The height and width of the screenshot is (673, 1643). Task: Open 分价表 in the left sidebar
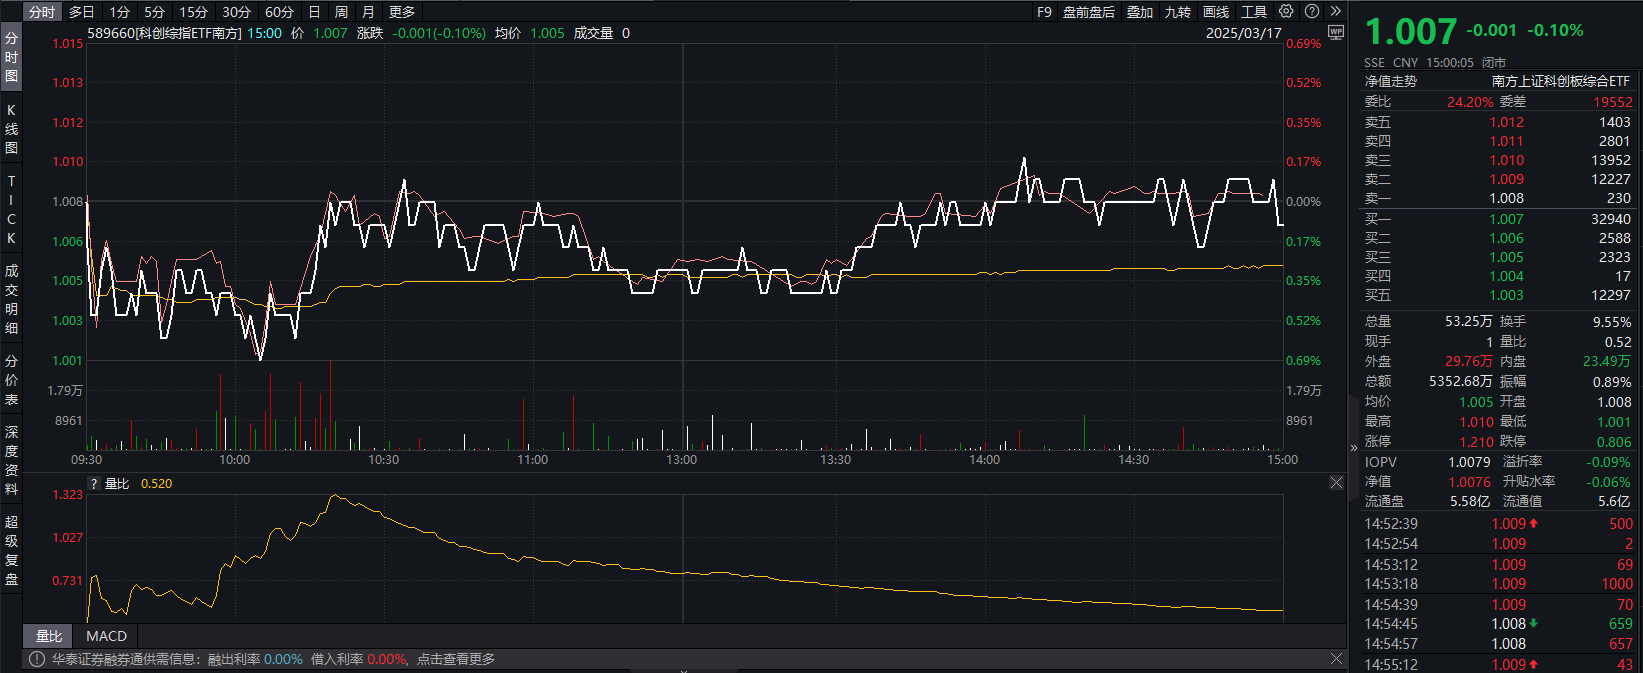coord(11,380)
